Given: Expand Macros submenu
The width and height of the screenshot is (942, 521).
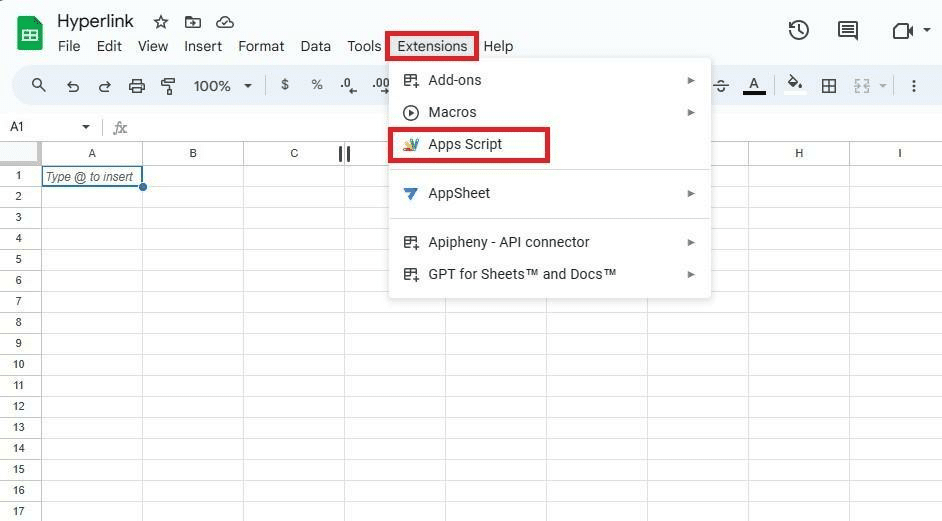Looking at the screenshot, I should coord(550,112).
